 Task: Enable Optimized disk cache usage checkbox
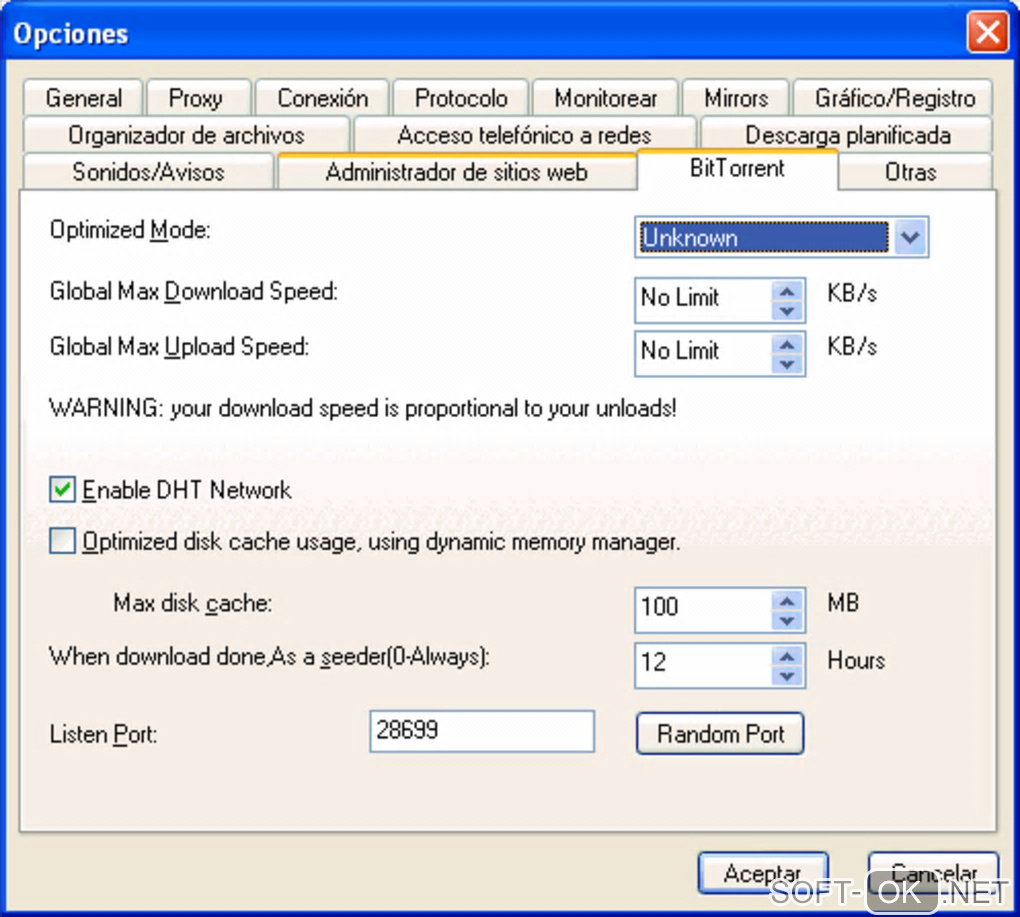pyautogui.click(x=62, y=540)
